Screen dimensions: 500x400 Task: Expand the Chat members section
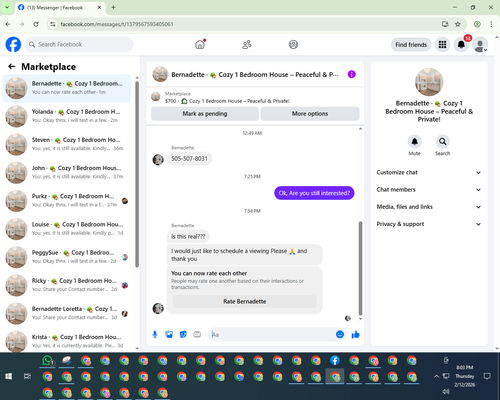click(x=429, y=190)
